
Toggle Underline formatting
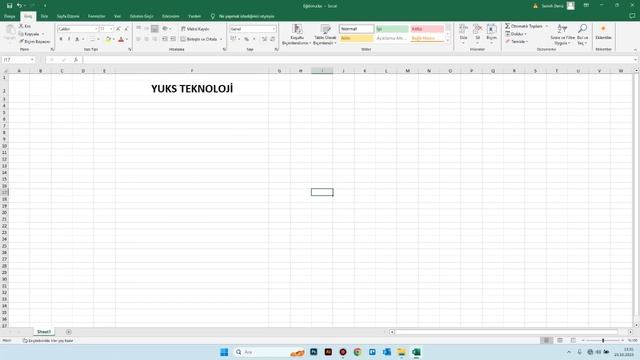pyautogui.click(x=77, y=39)
